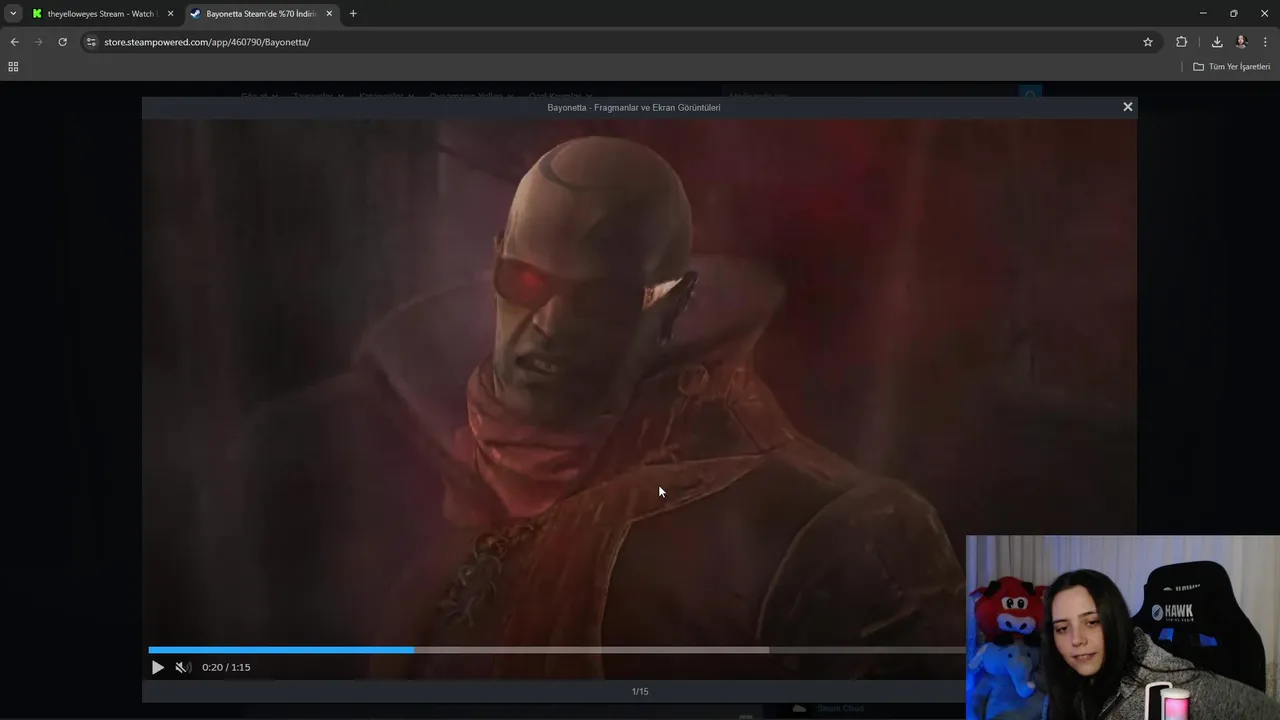Viewport: 1280px width, 720px height.
Task: Show browser downloads
Action: [x=1217, y=42]
